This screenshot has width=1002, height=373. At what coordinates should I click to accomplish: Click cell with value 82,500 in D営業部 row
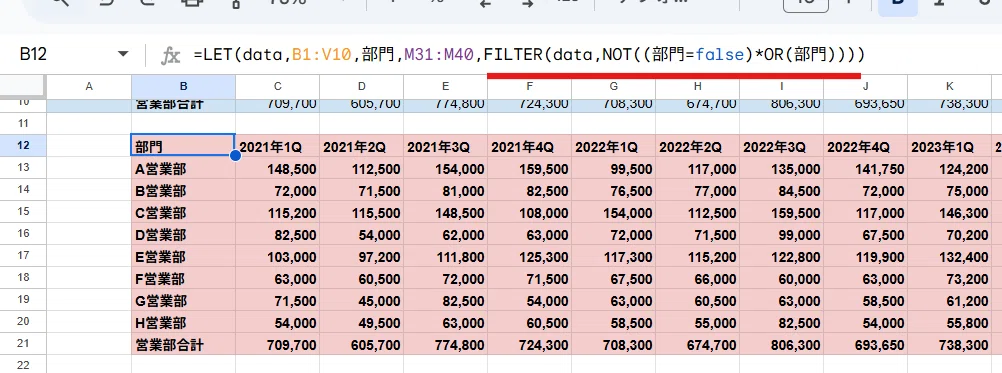pos(277,234)
